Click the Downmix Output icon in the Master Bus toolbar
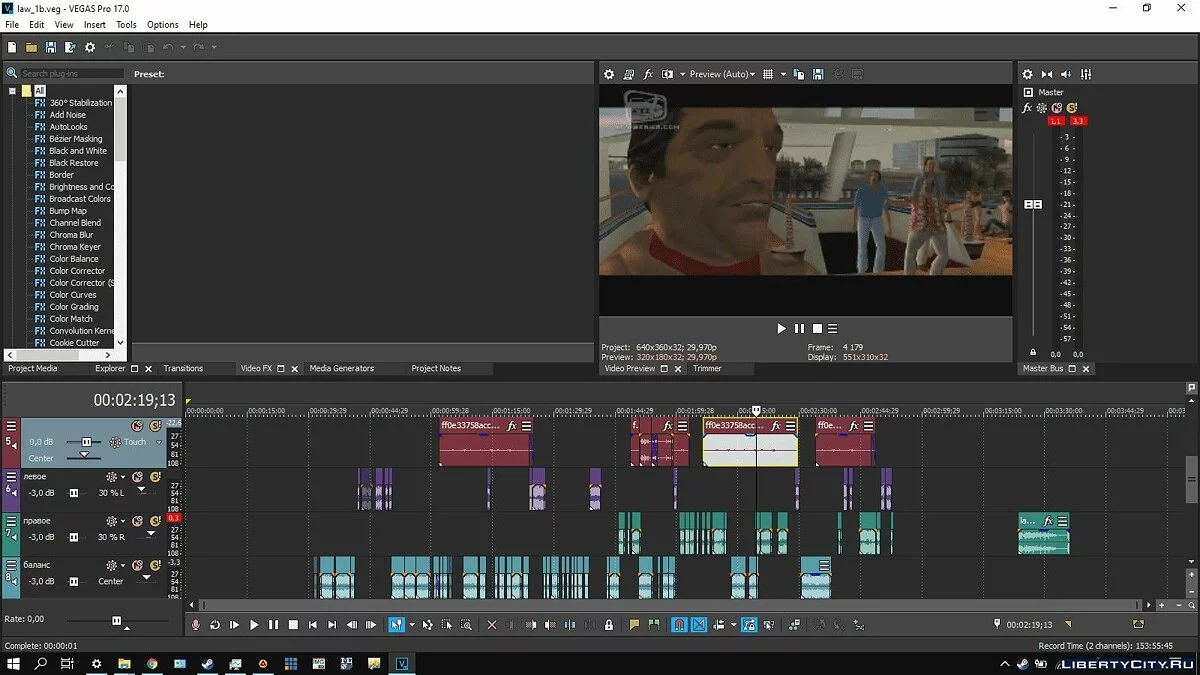 [x=1047, y=74]
